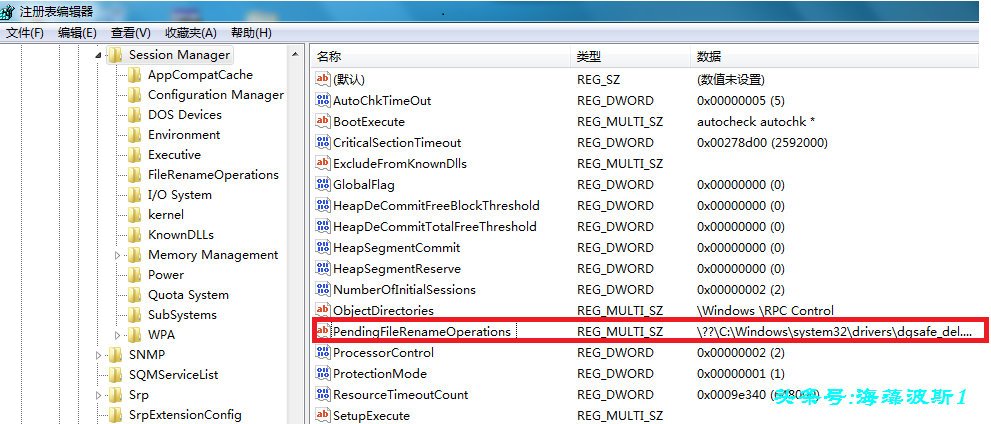Click the Session Manager folder icon
991x424 pixels.
pos(115,55)
